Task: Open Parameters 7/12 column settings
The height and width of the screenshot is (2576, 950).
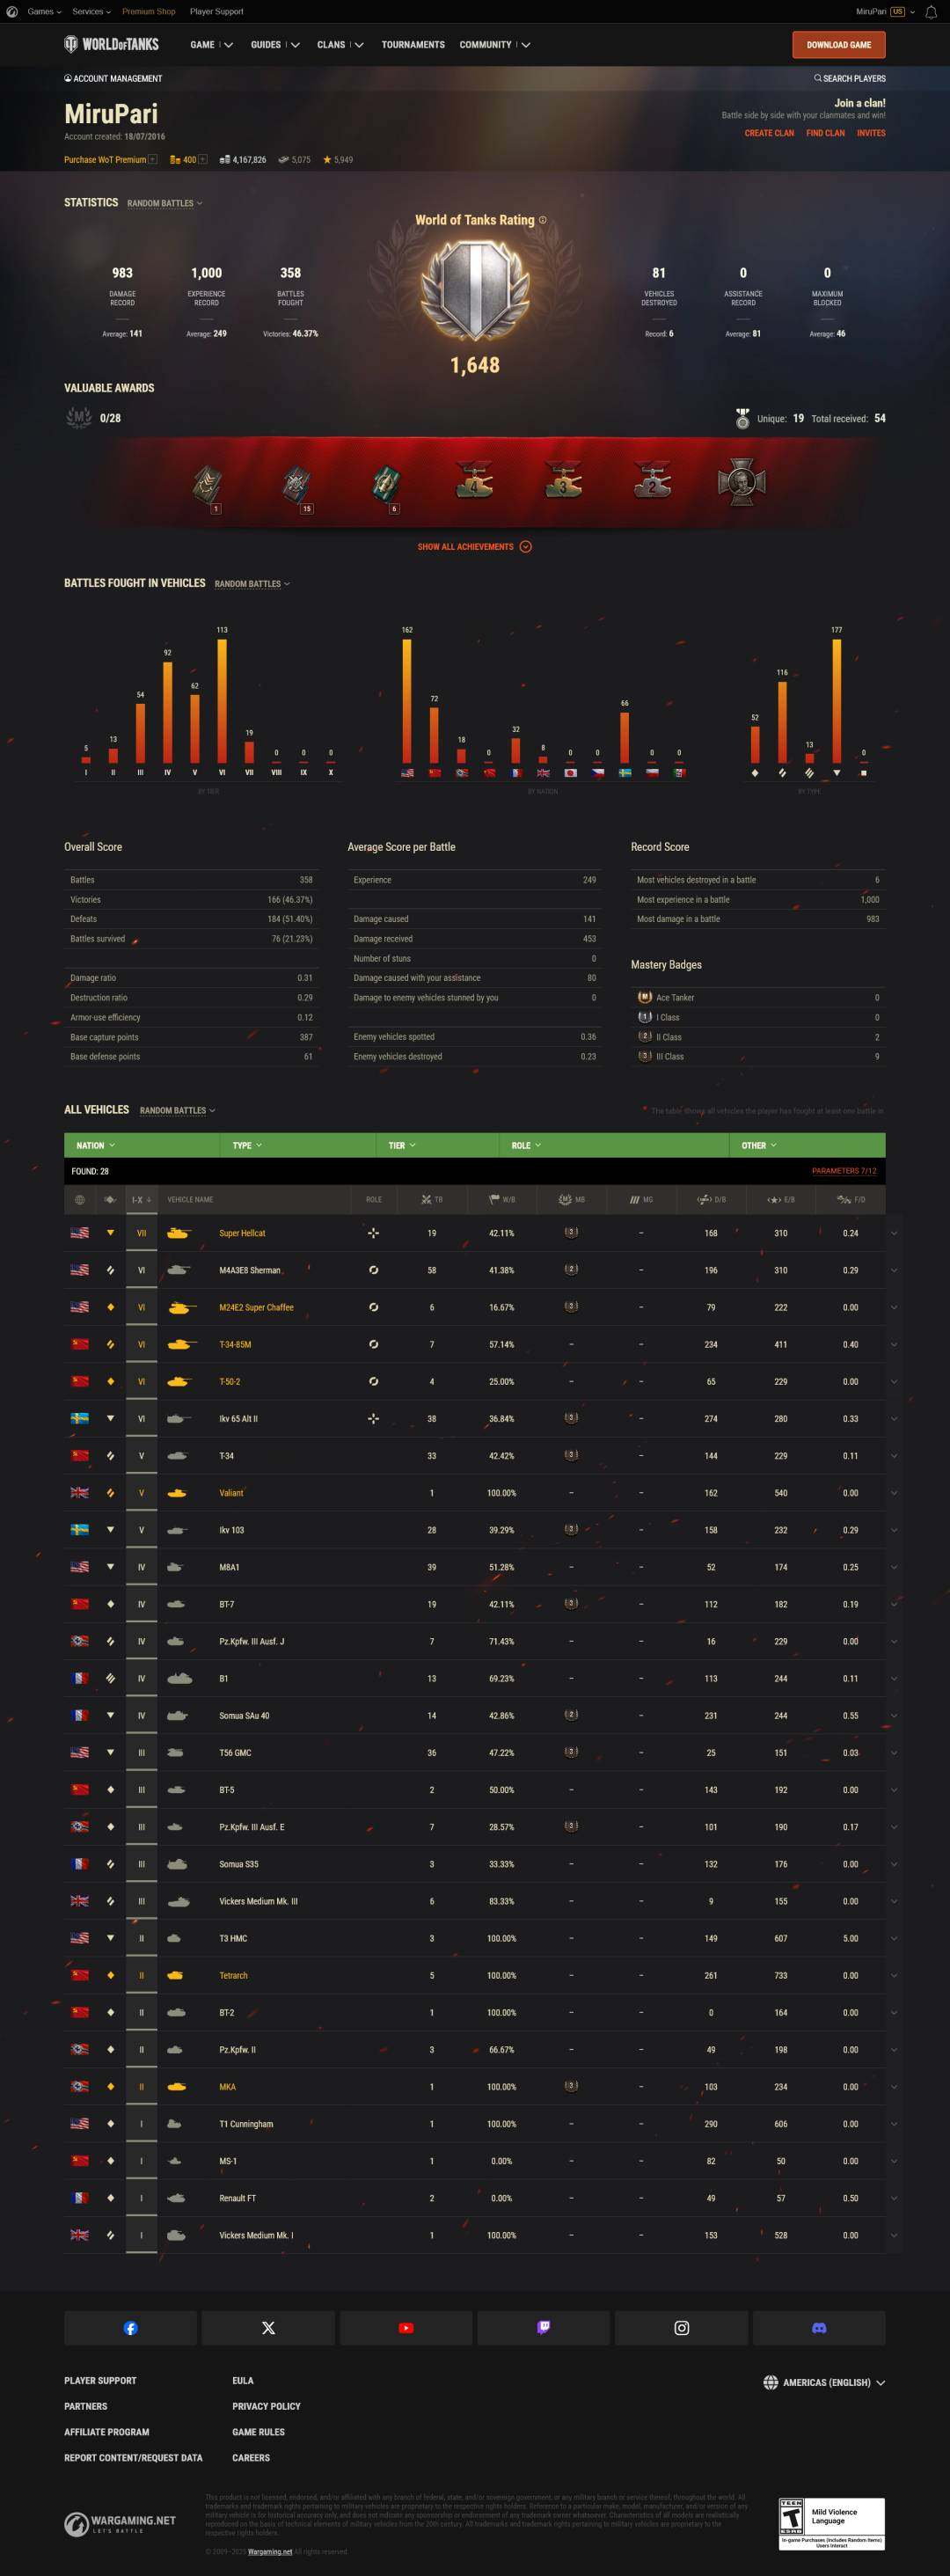Action: pos(843,1171)
